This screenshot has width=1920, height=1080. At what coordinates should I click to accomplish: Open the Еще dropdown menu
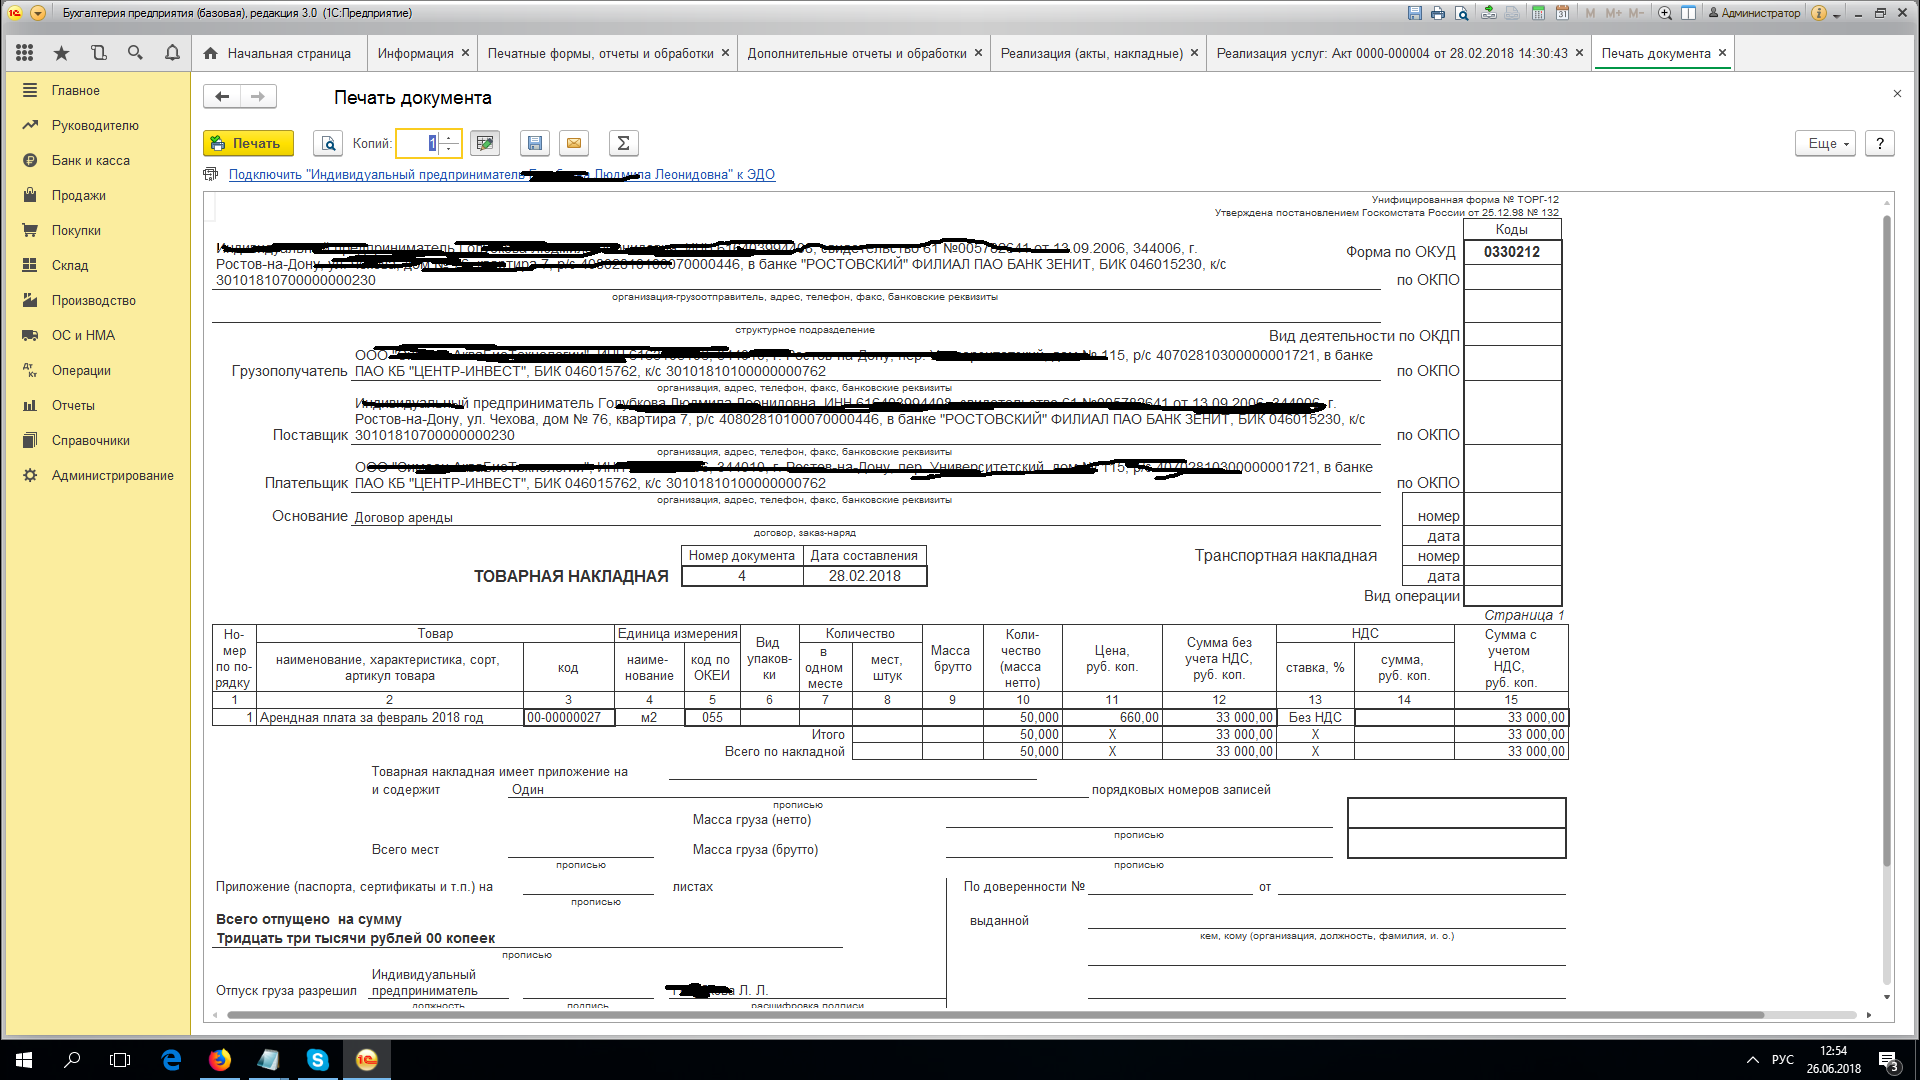pyautogui.click(x=1825, y=143)
